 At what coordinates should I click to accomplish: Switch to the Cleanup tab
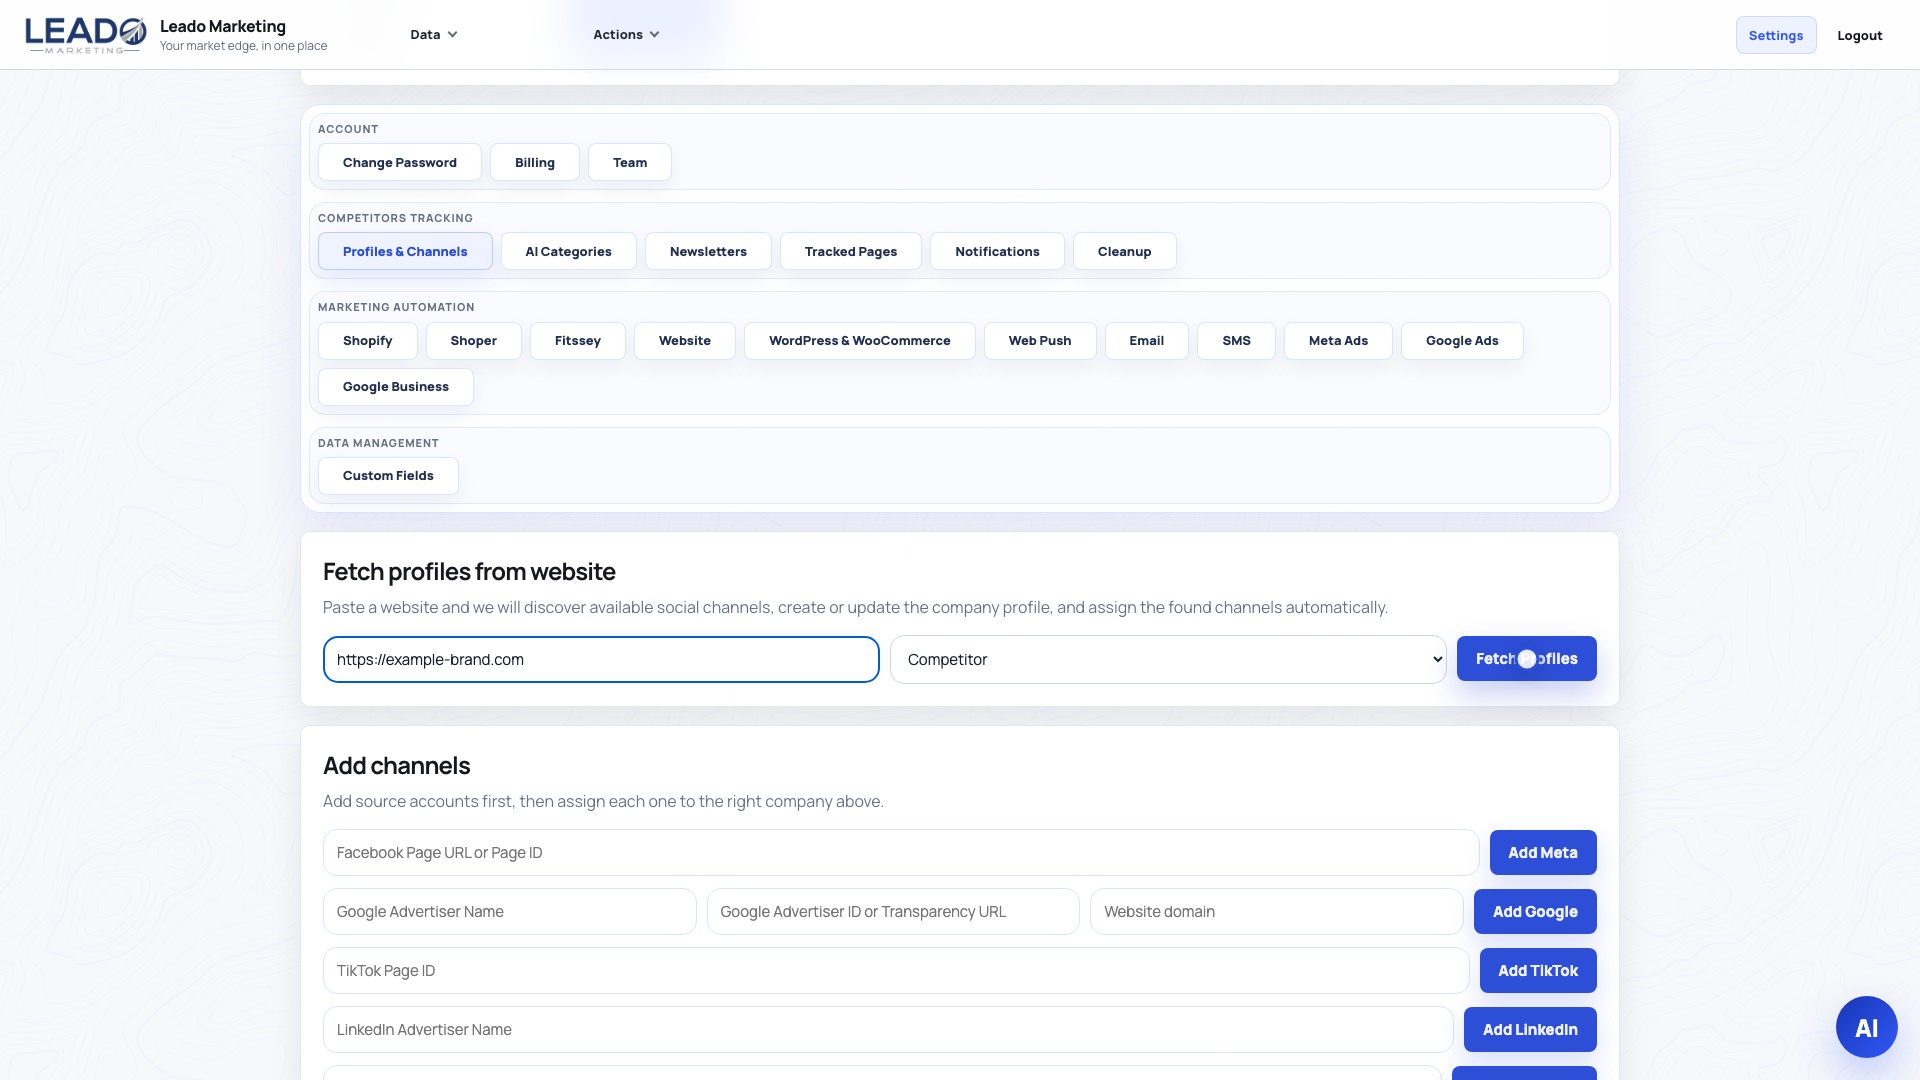tap(1125, 252)
